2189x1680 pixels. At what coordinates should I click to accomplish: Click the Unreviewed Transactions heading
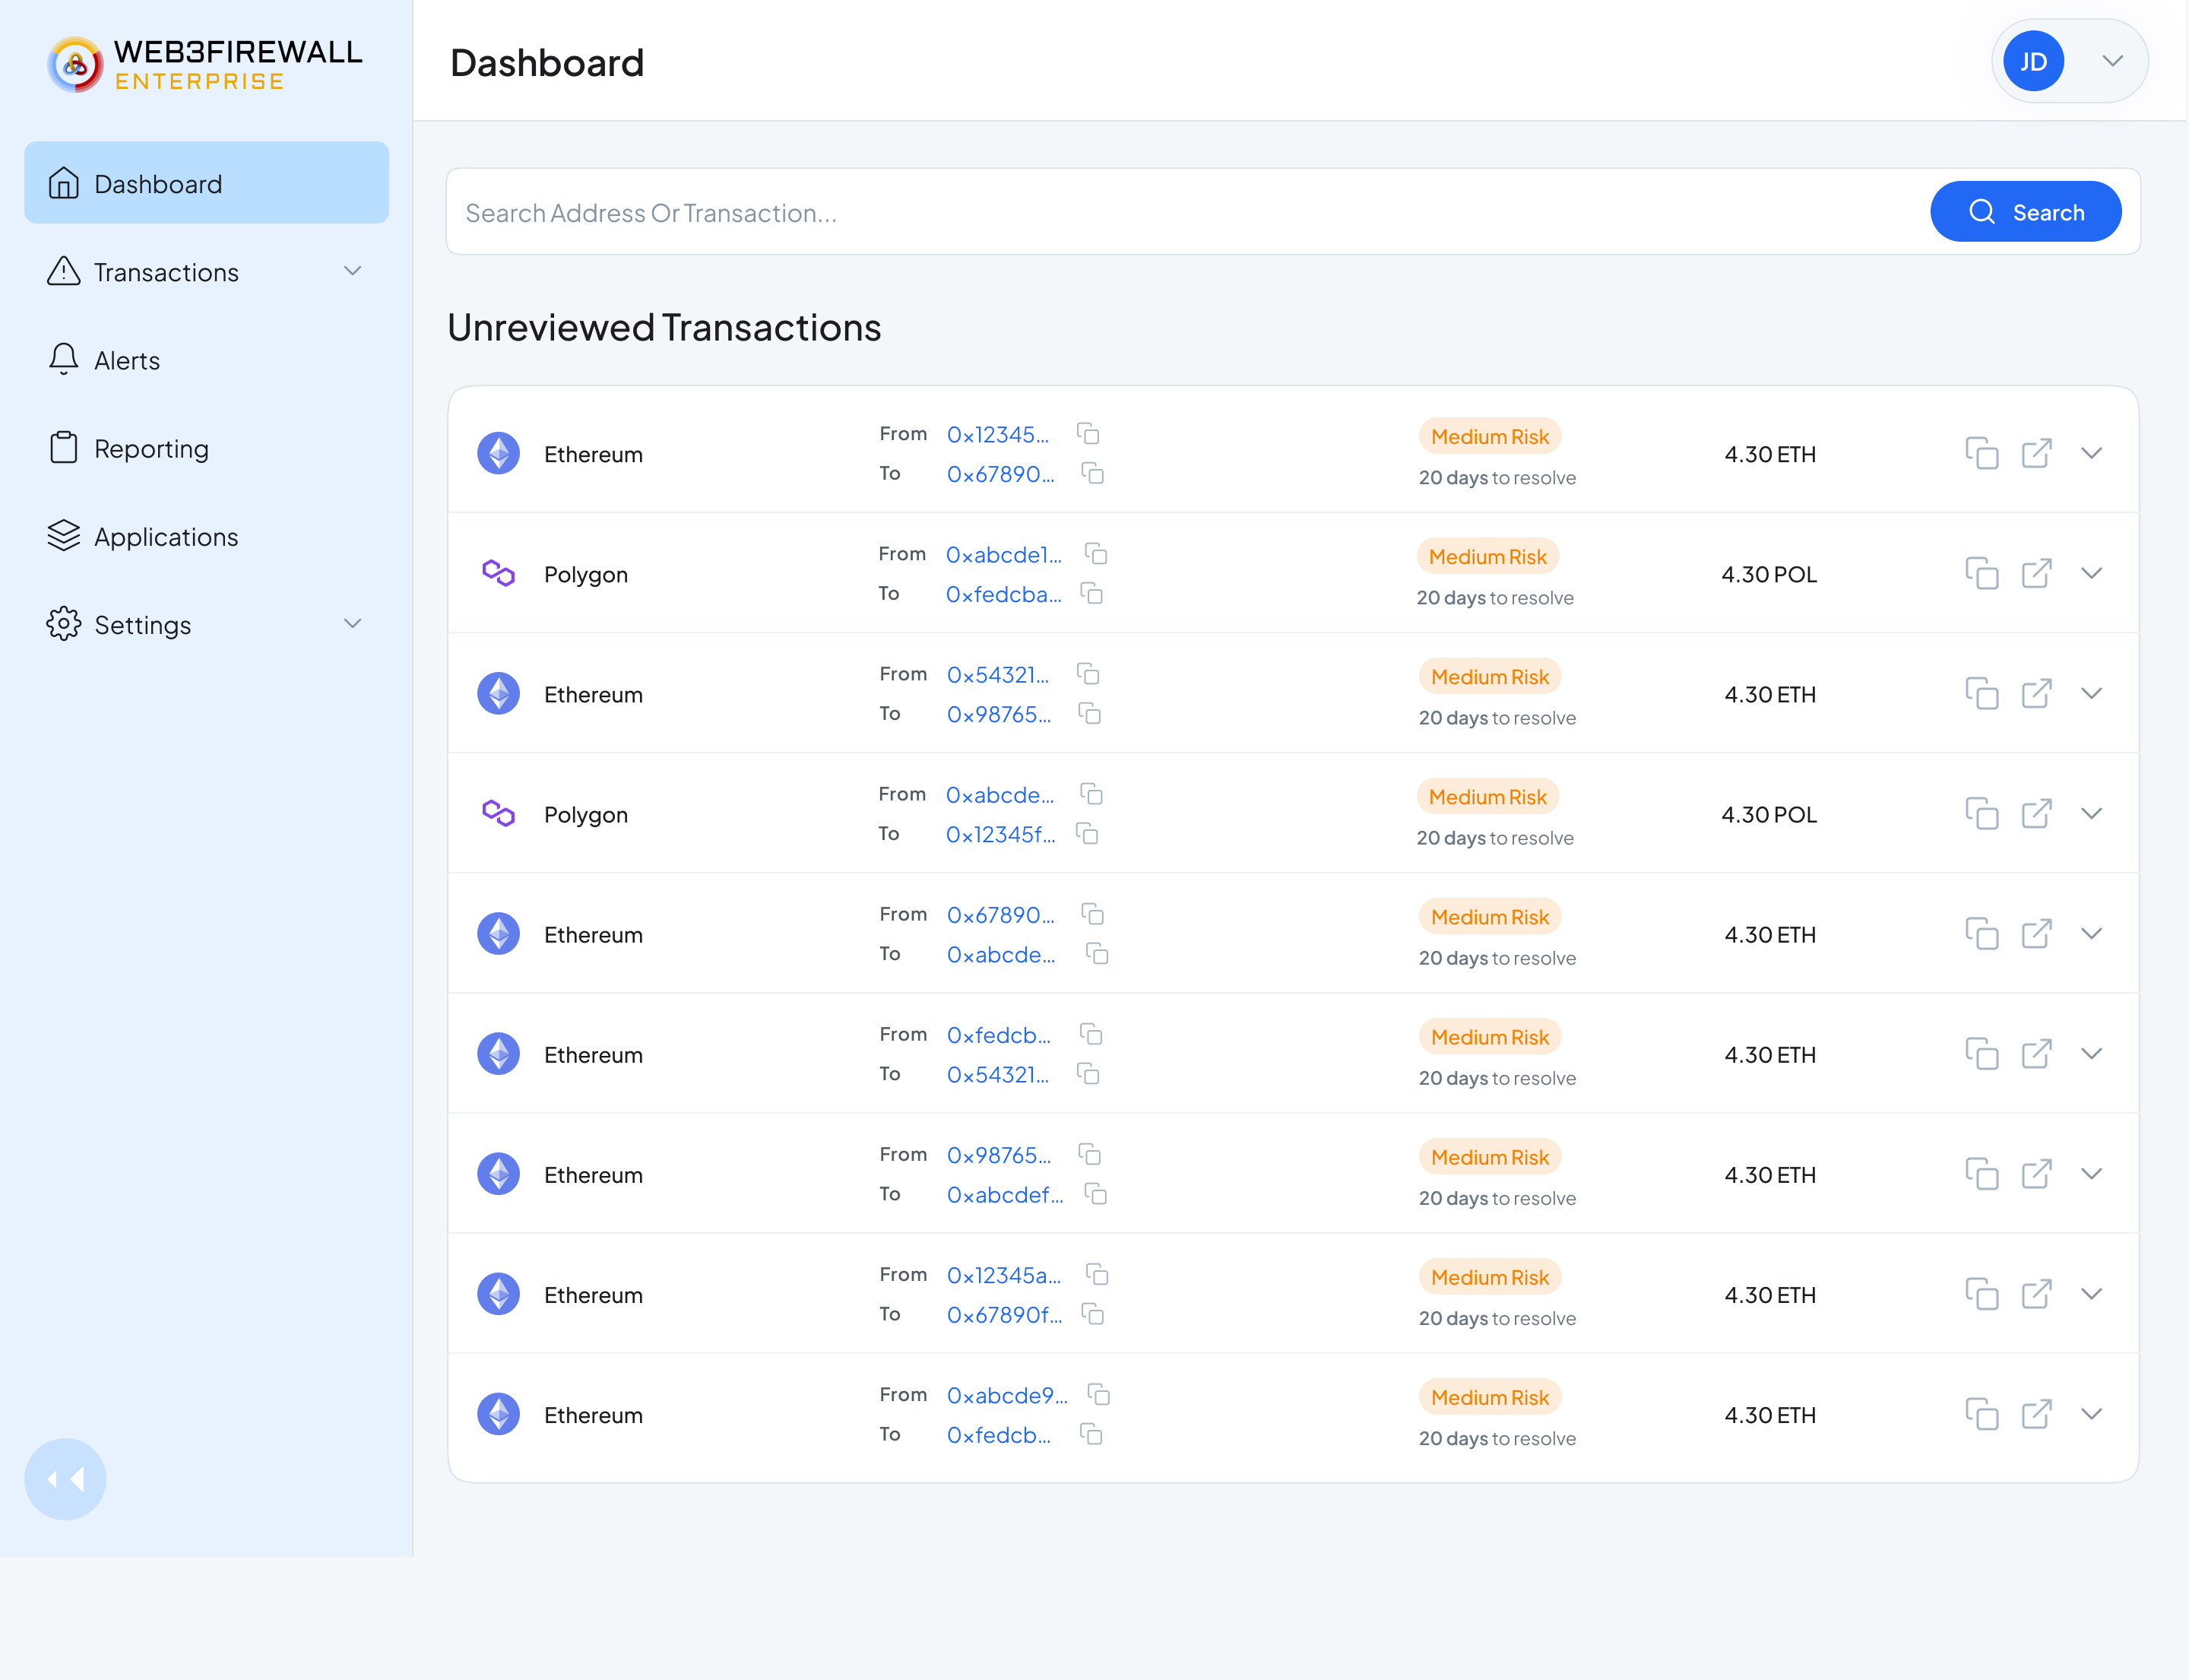tap(664, 327)
